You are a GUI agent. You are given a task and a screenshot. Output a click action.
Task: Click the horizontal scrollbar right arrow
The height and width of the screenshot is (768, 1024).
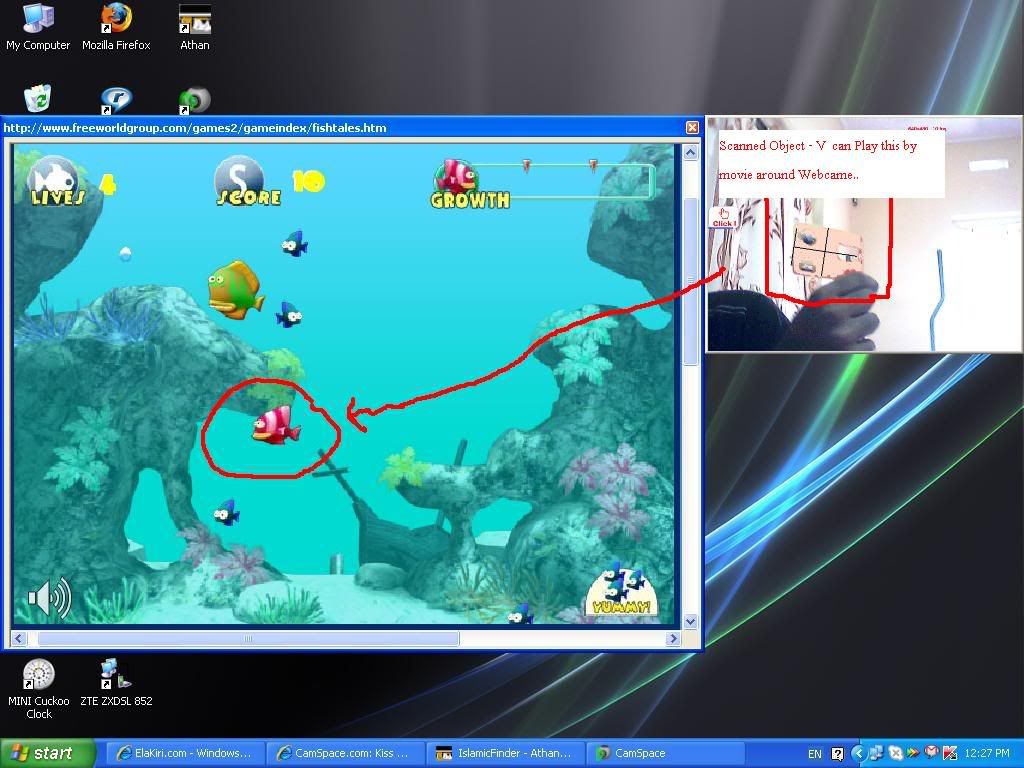[x=673, y=639]
